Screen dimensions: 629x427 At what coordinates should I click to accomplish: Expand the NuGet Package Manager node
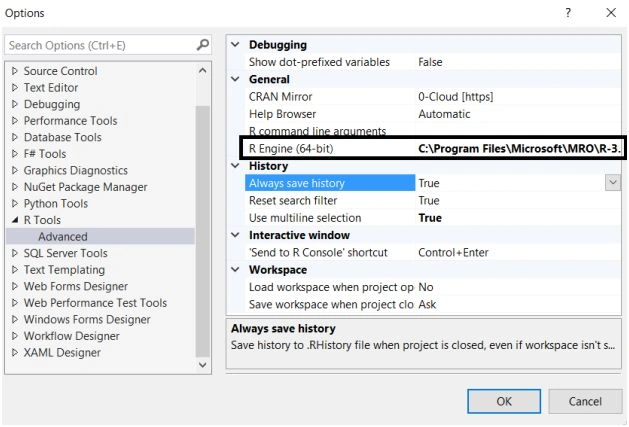[15, 187]
